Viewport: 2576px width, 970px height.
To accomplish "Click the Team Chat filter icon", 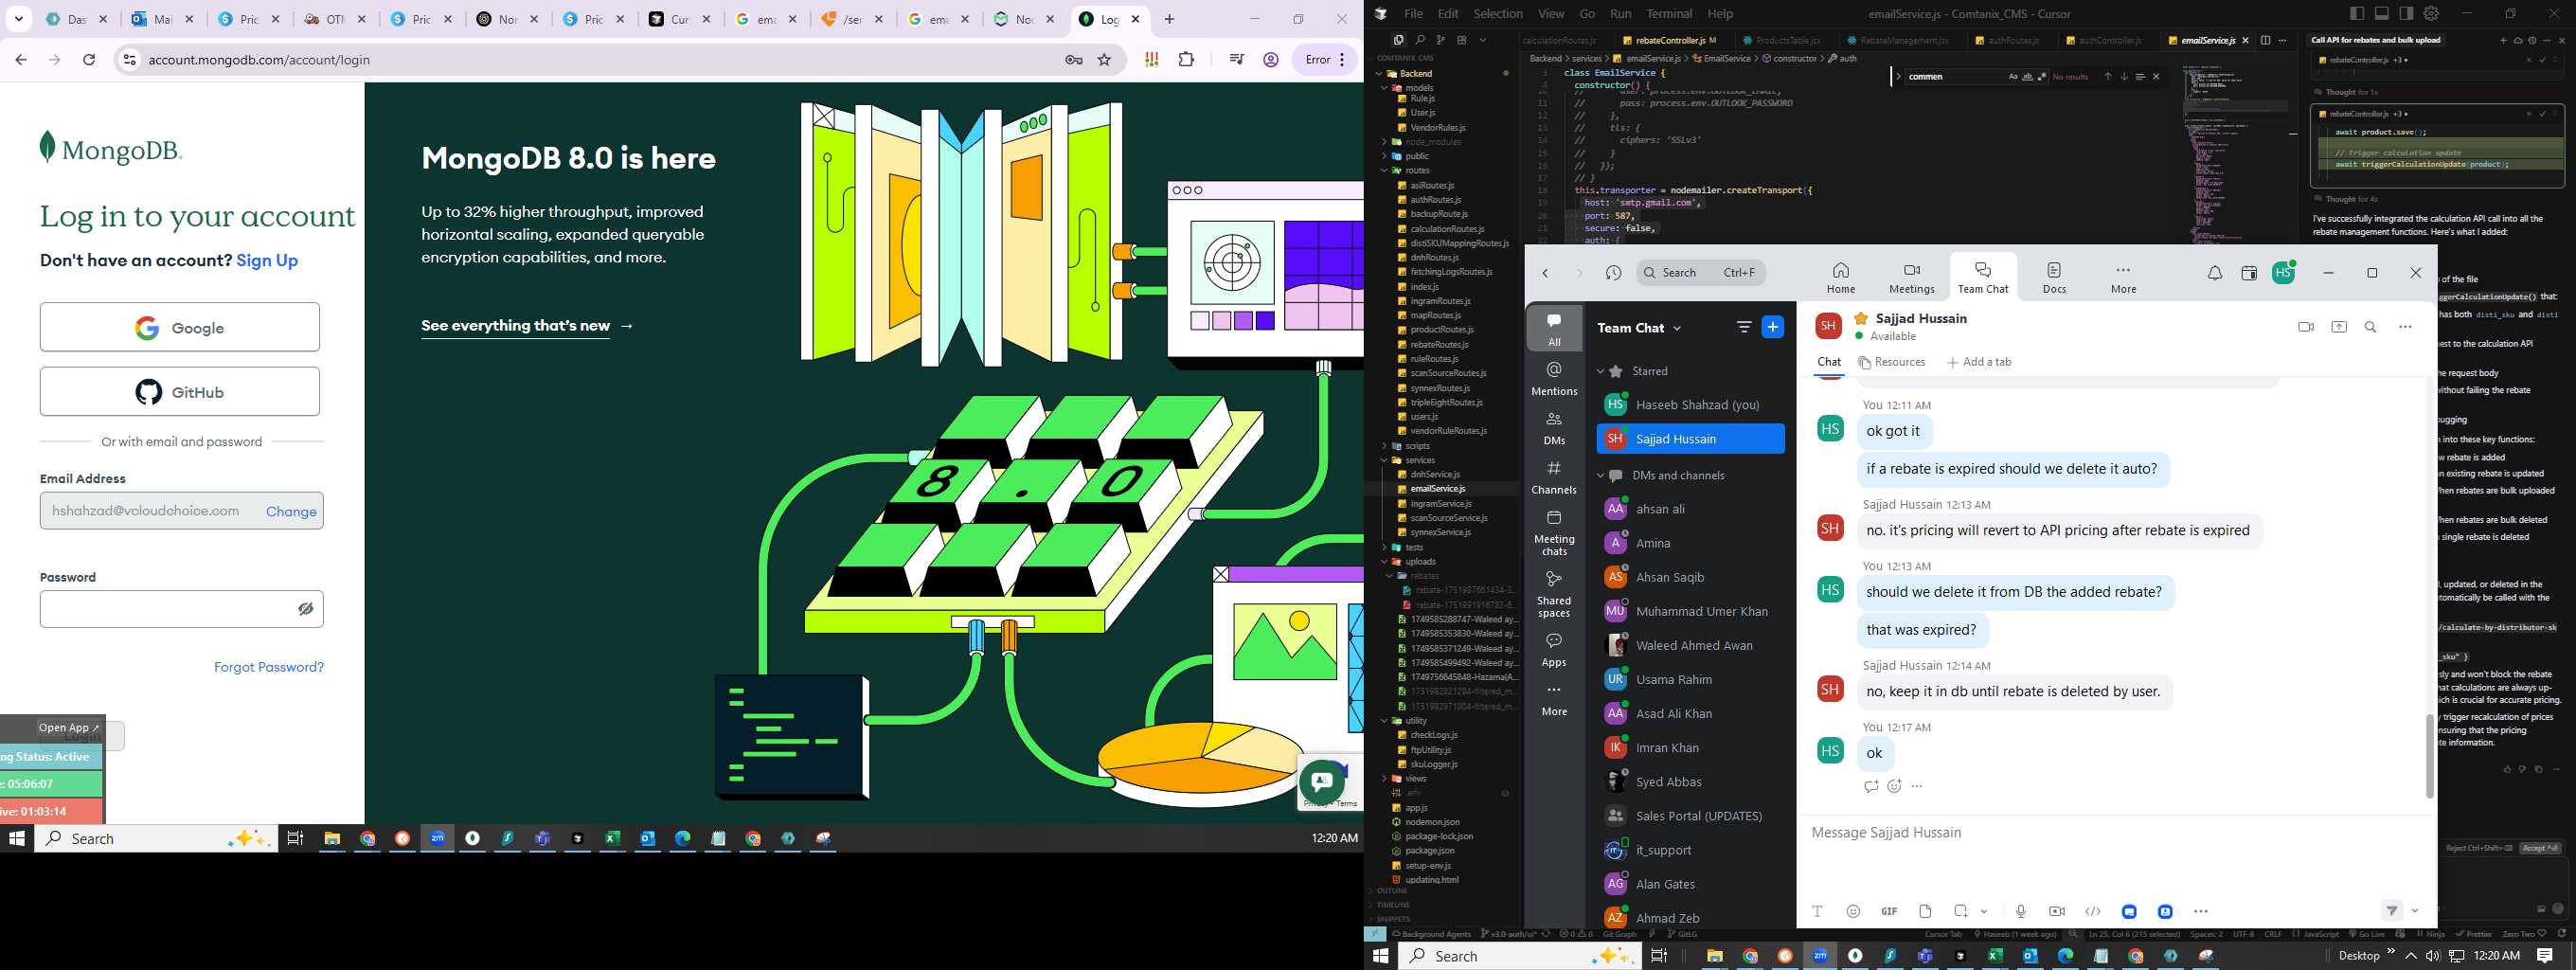I will point(1744,327).
